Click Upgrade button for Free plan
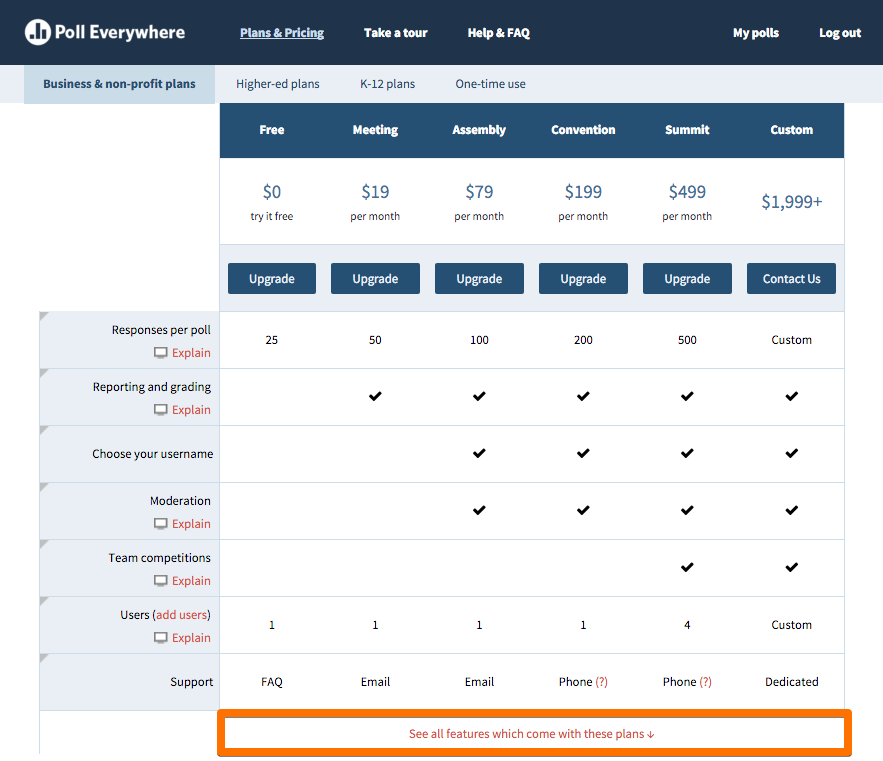Screen dimensions: 883x761 pos(272,278)
